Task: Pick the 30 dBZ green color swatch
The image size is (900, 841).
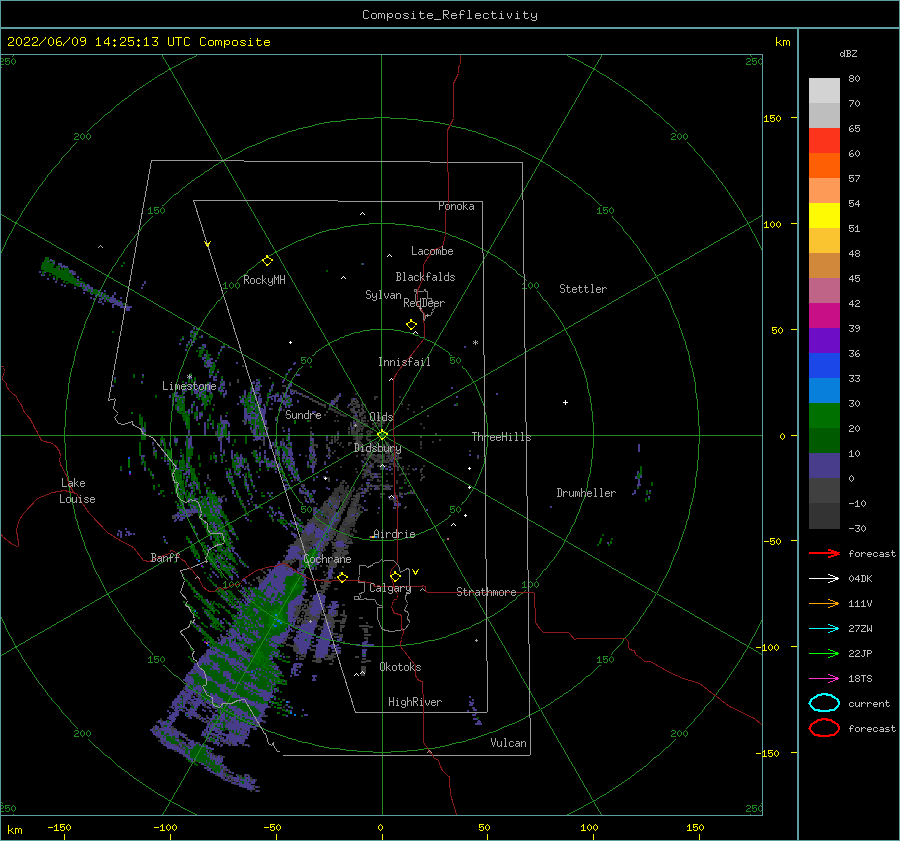Action: pyautogui.click(x=824, y=415)
